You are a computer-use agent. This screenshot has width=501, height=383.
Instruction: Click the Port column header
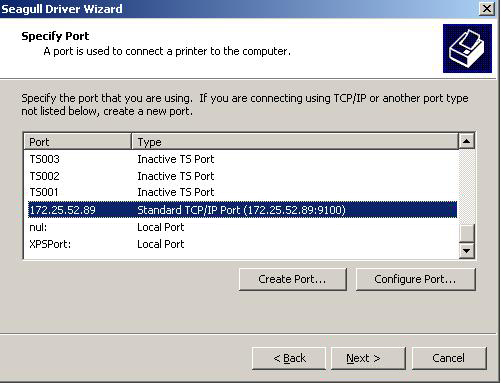(77, 142)
